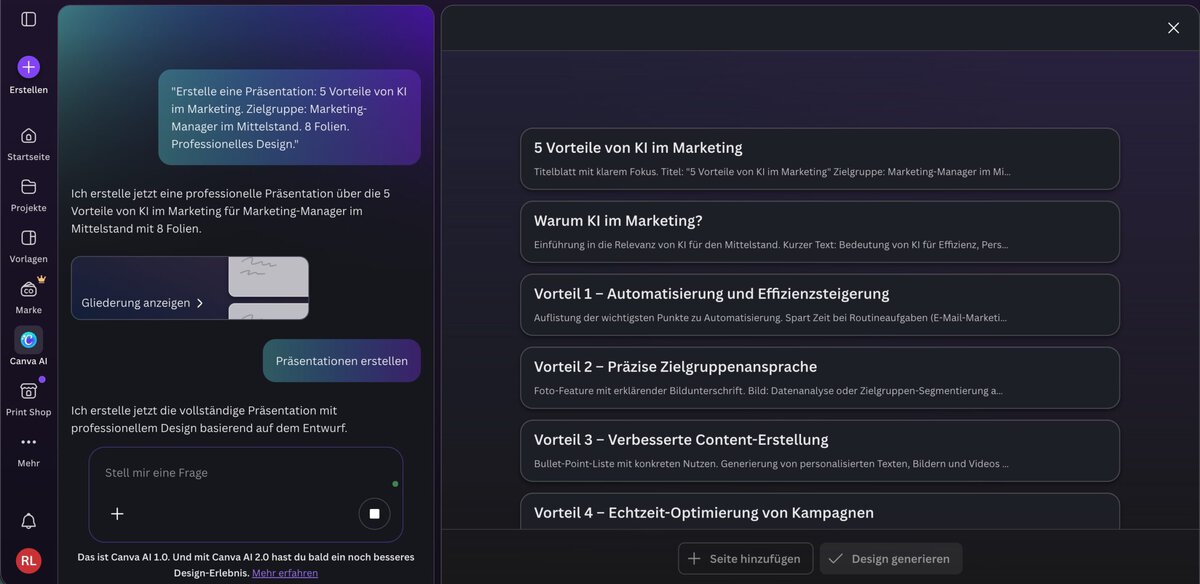Select the Marke brand icon
This screenshot has height=584, width=1200.
[x=28, y=292]
